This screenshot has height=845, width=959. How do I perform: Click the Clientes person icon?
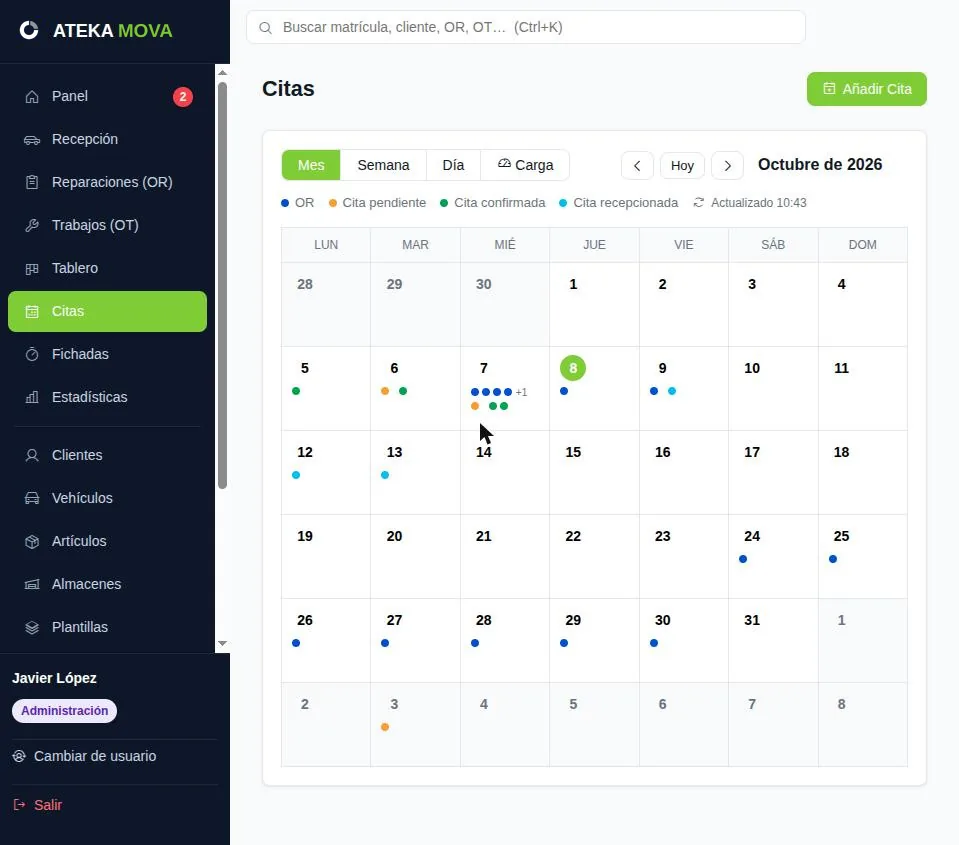[32, 456]
